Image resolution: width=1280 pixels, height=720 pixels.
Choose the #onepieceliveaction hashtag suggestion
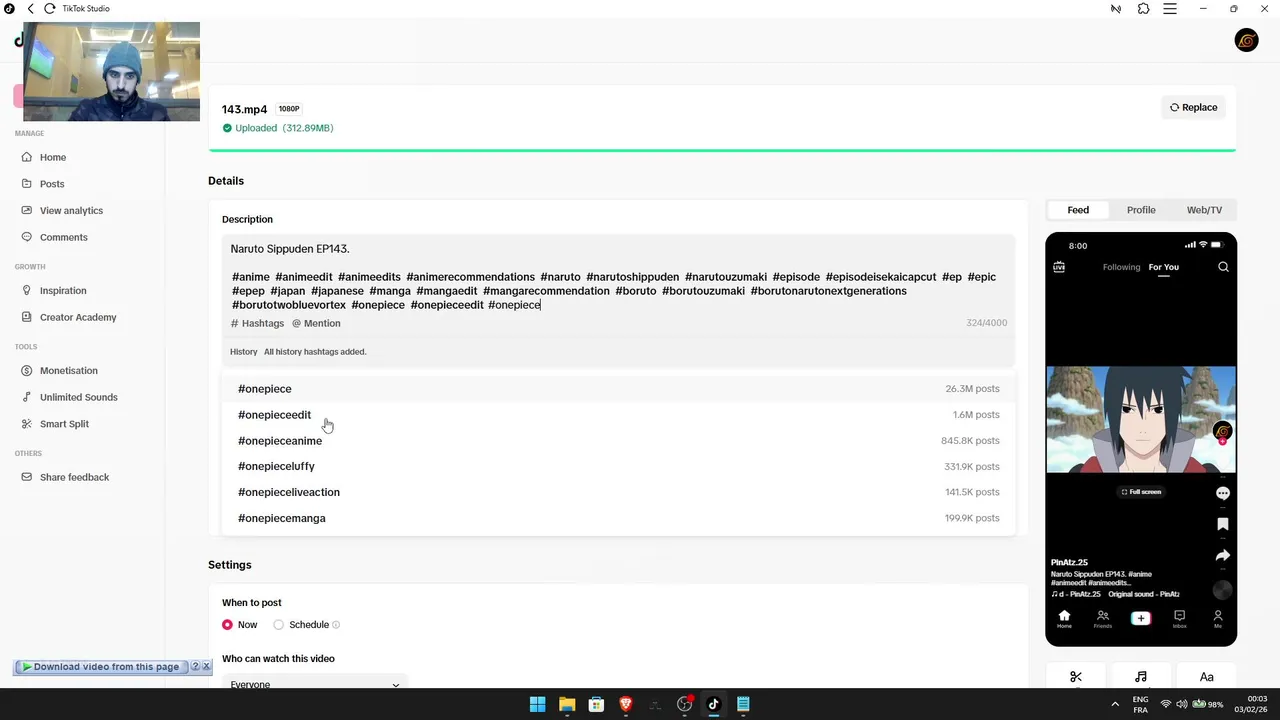pyautogui.click(x=618, y=492)
